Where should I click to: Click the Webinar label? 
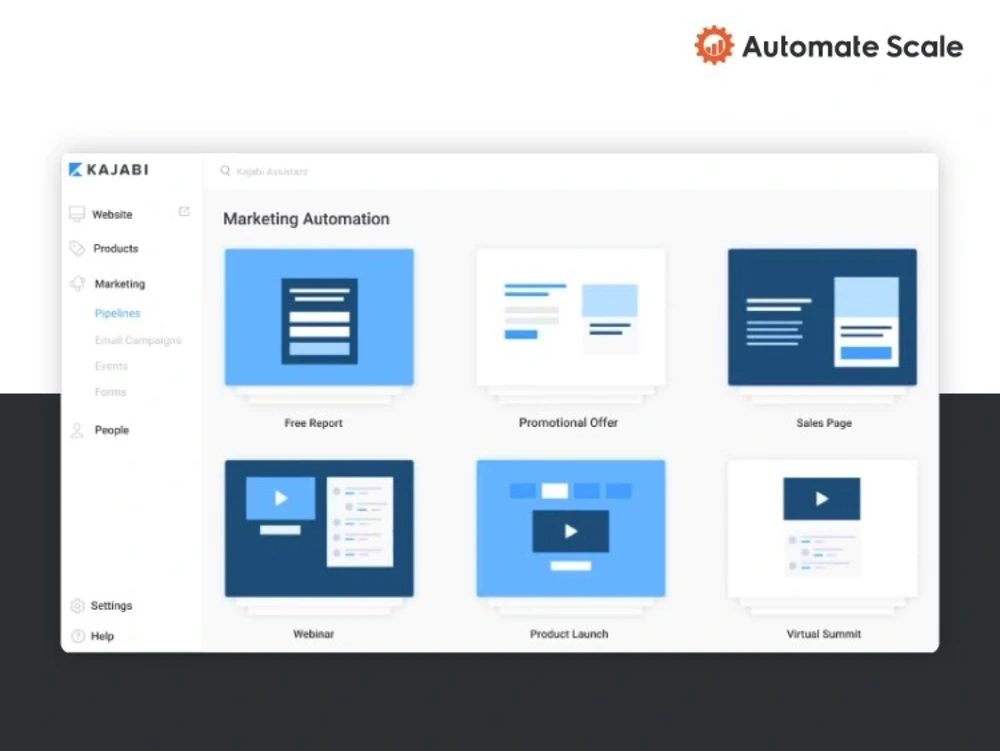(313, 634)
